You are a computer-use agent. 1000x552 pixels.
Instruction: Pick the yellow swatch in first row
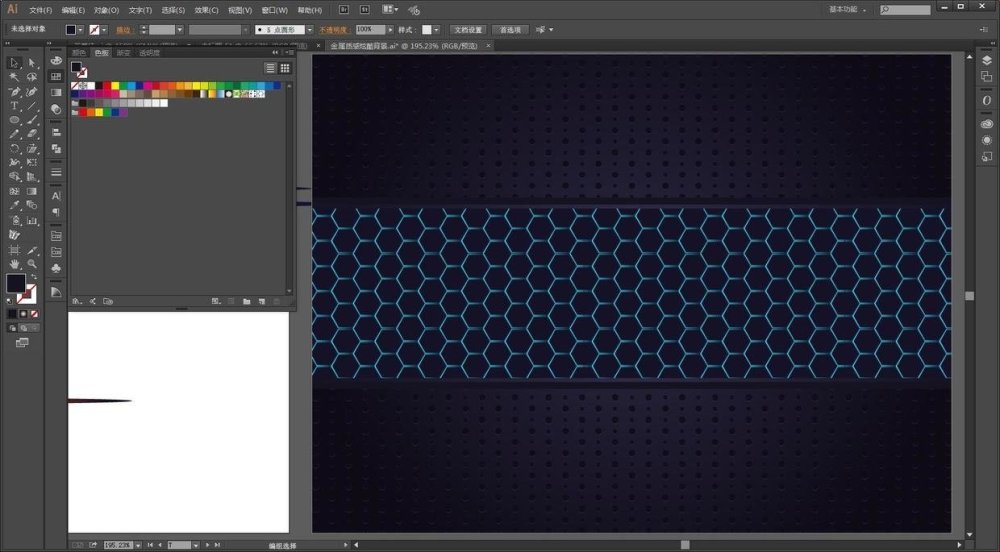coord(116,86)
